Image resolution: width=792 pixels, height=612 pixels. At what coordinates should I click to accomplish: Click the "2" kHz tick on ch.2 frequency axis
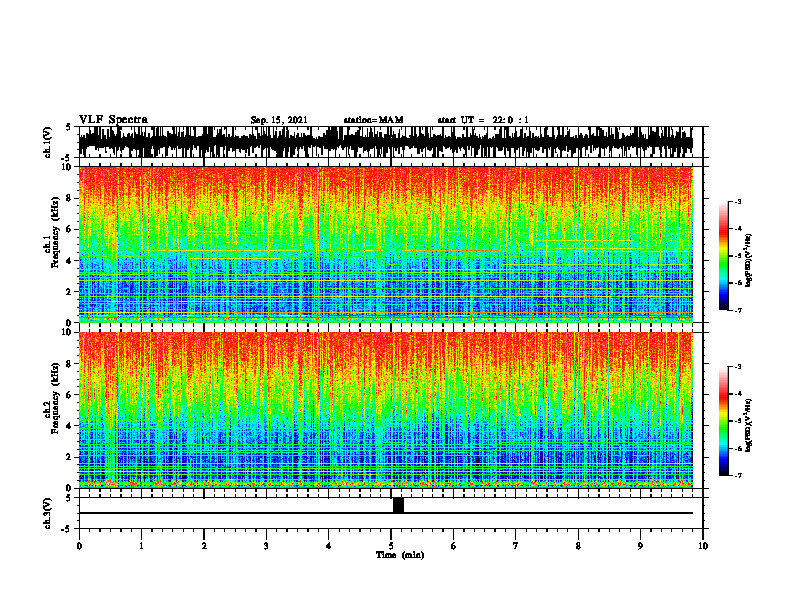(x=69, y=457)
